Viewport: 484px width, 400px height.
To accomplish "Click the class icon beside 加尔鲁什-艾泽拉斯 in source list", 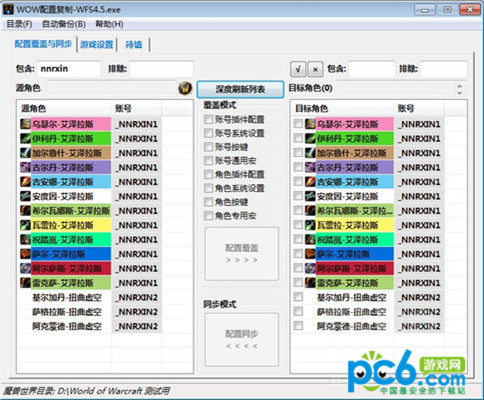I will click(25, 153).
